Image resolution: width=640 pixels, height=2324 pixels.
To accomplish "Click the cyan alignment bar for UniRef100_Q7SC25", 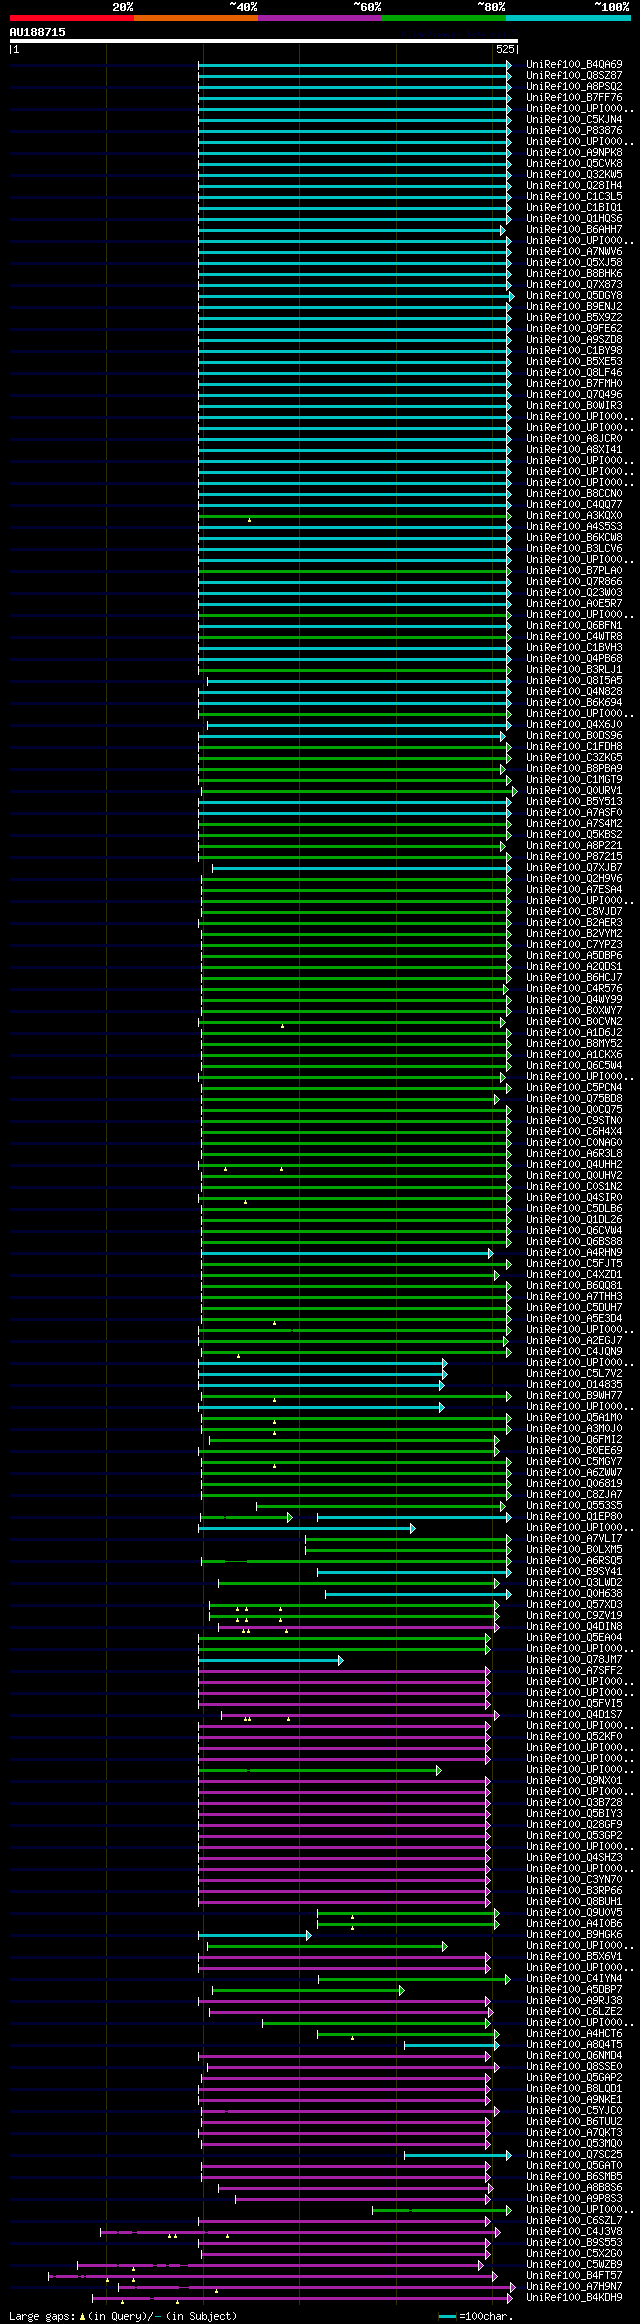I will 457,2155.
